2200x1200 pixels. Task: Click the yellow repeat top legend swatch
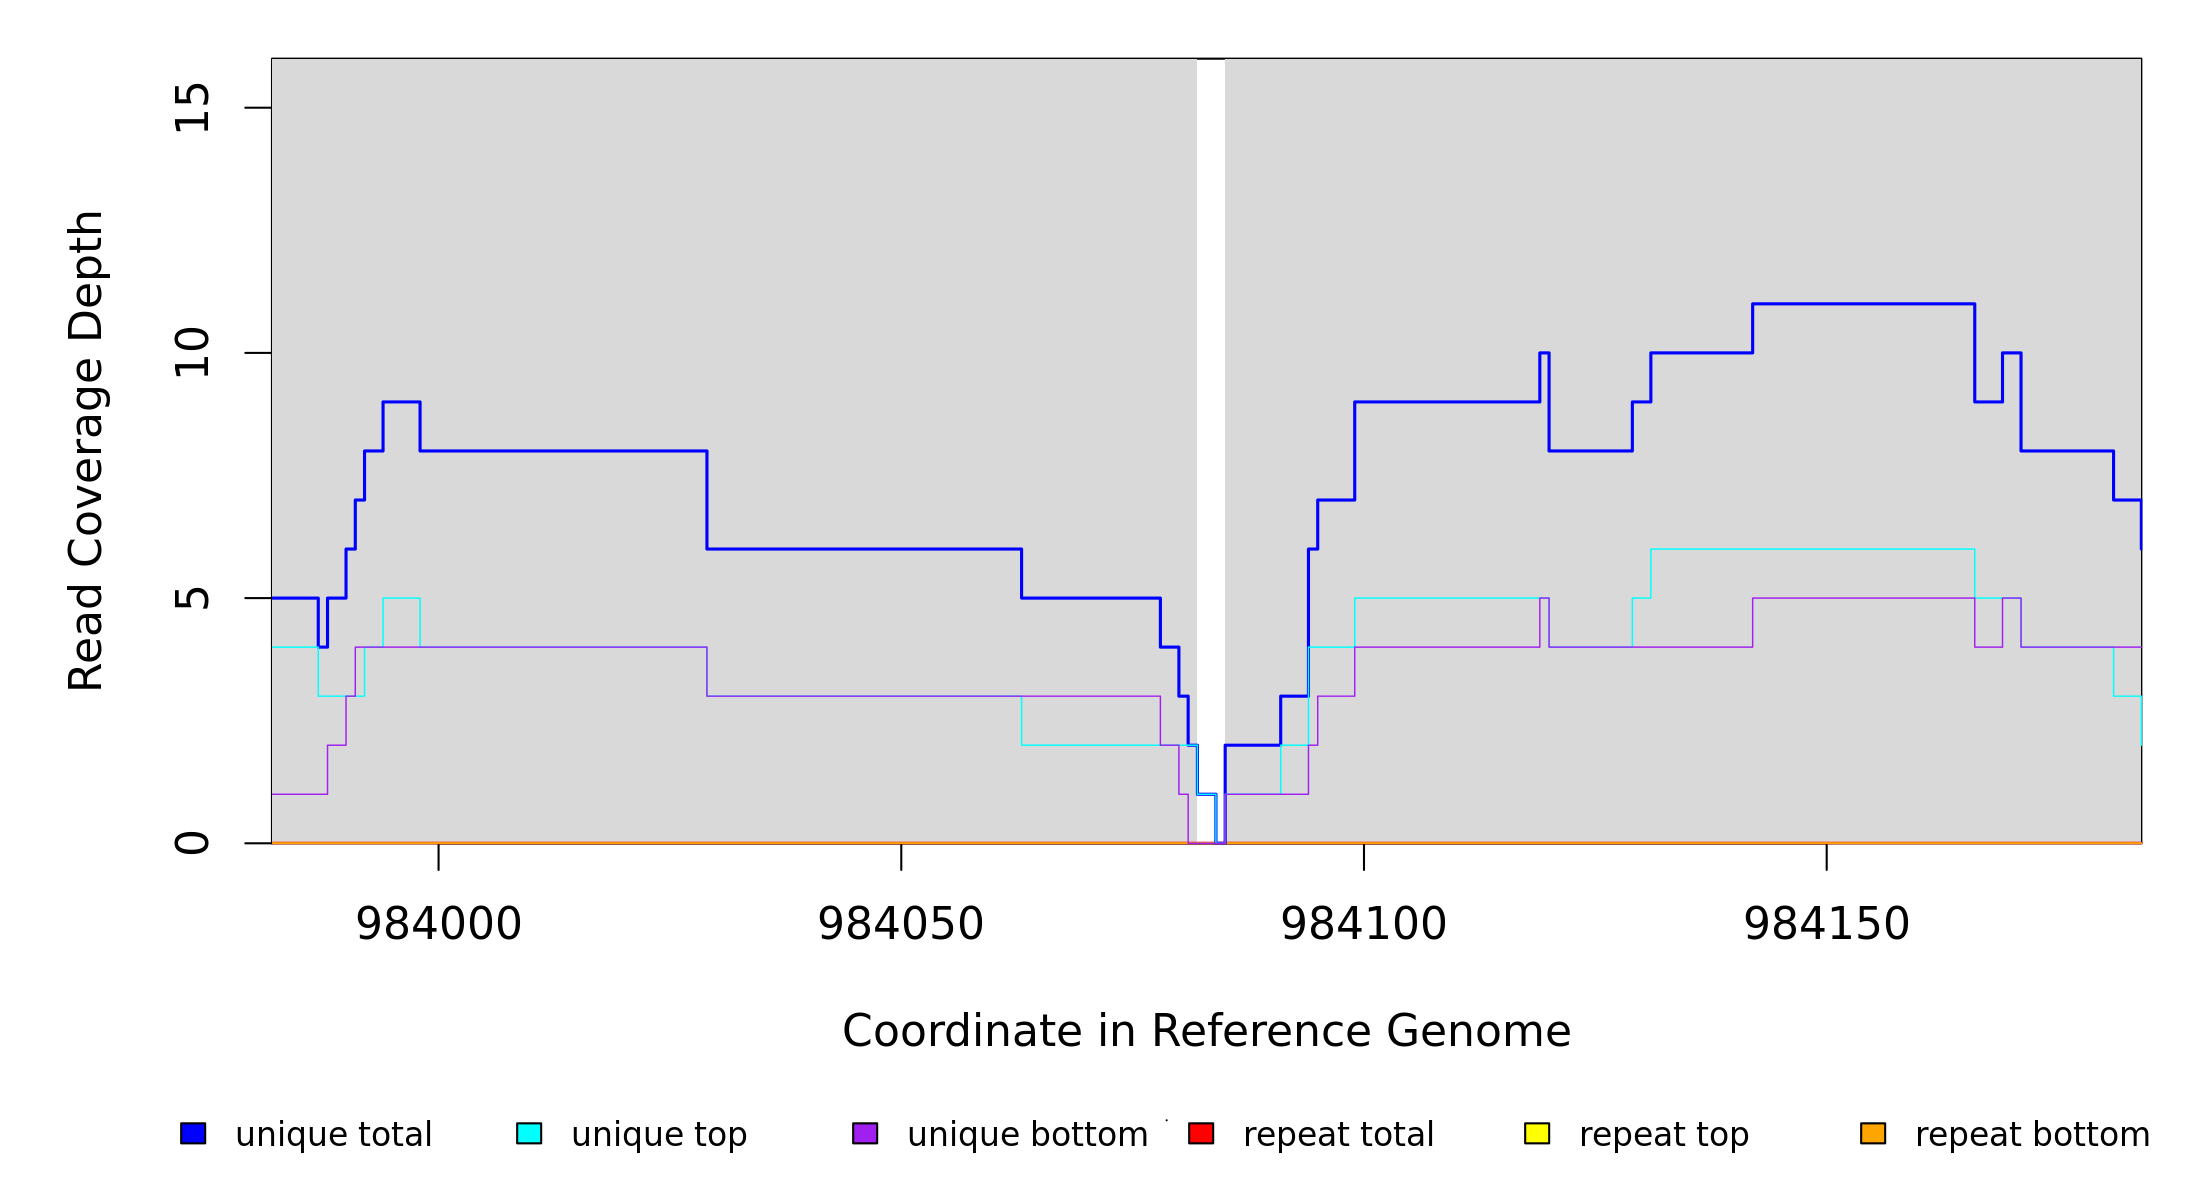tap(1537, 1133)
